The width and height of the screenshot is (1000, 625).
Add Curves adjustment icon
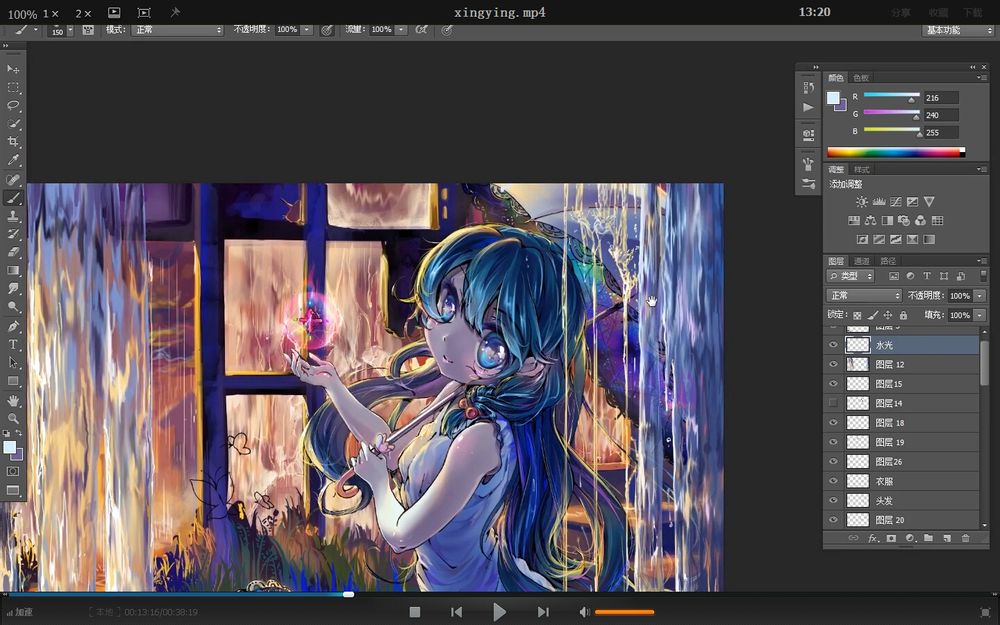point(895,202)
